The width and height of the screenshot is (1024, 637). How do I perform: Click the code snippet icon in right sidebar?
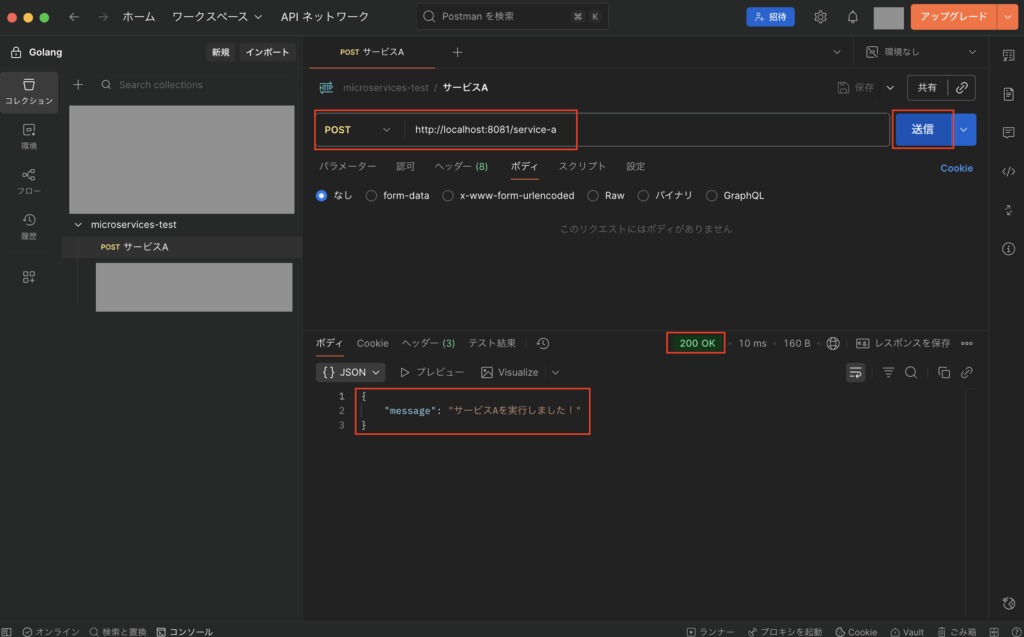(1008, 171)
